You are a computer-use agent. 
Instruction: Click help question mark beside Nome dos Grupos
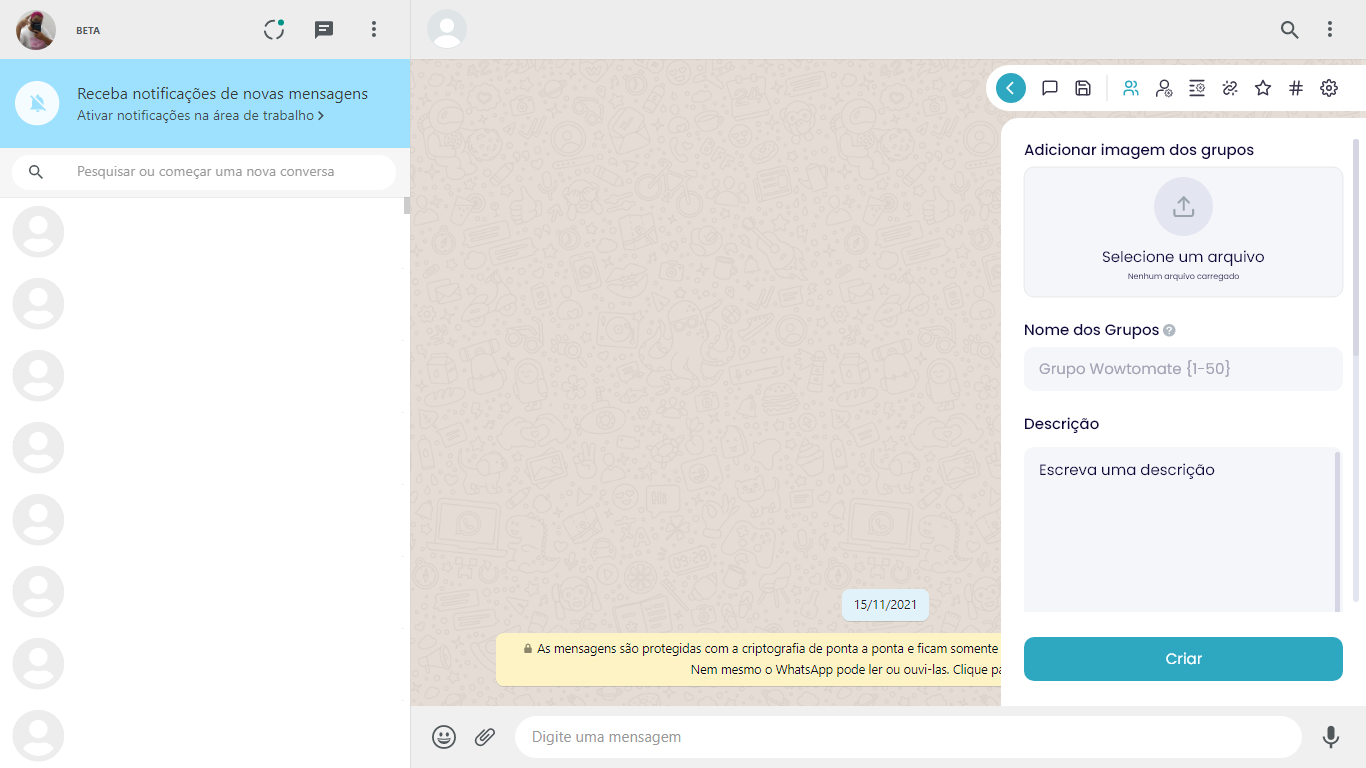(1170, 330)
